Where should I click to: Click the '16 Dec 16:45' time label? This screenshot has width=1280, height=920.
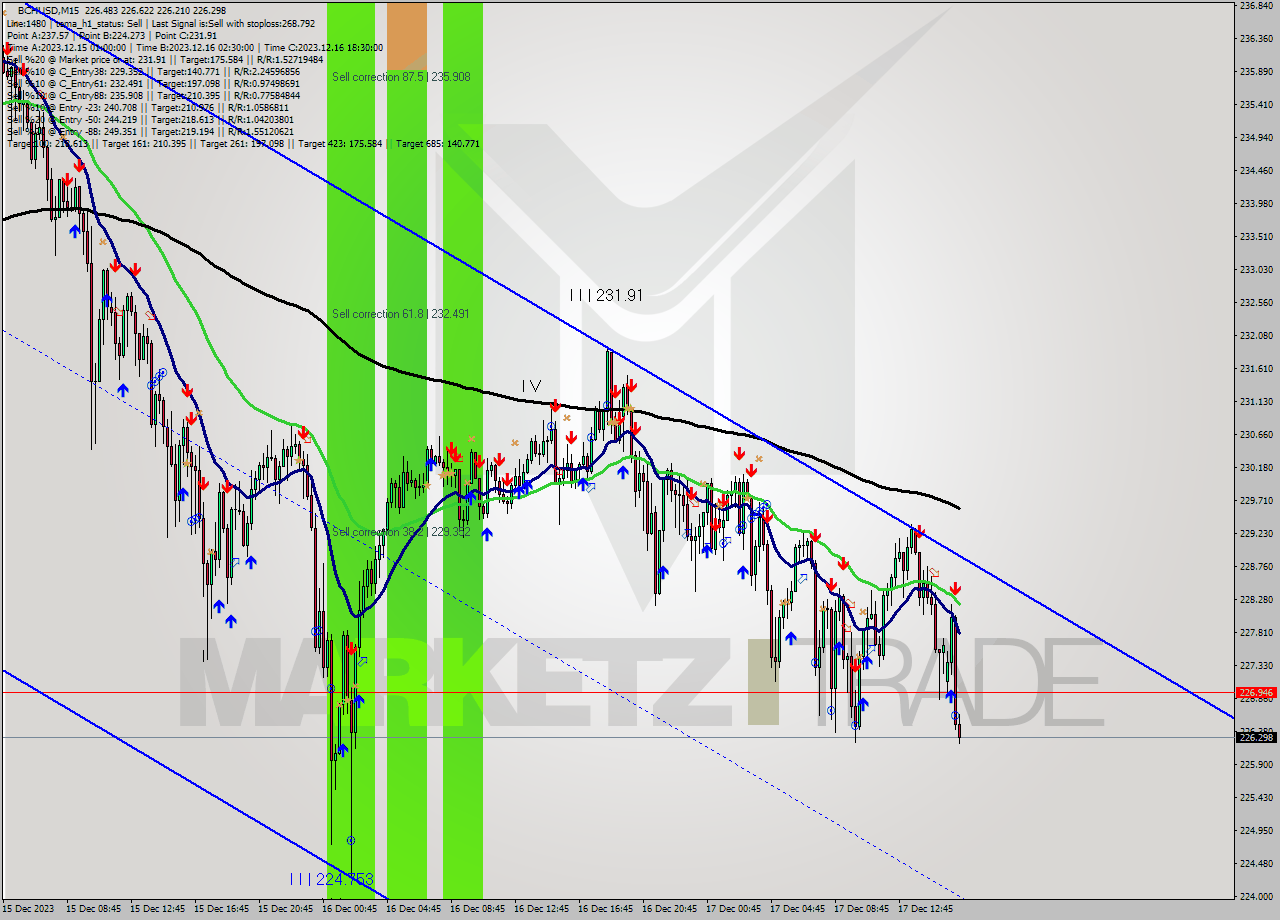(x=606, y=909)
